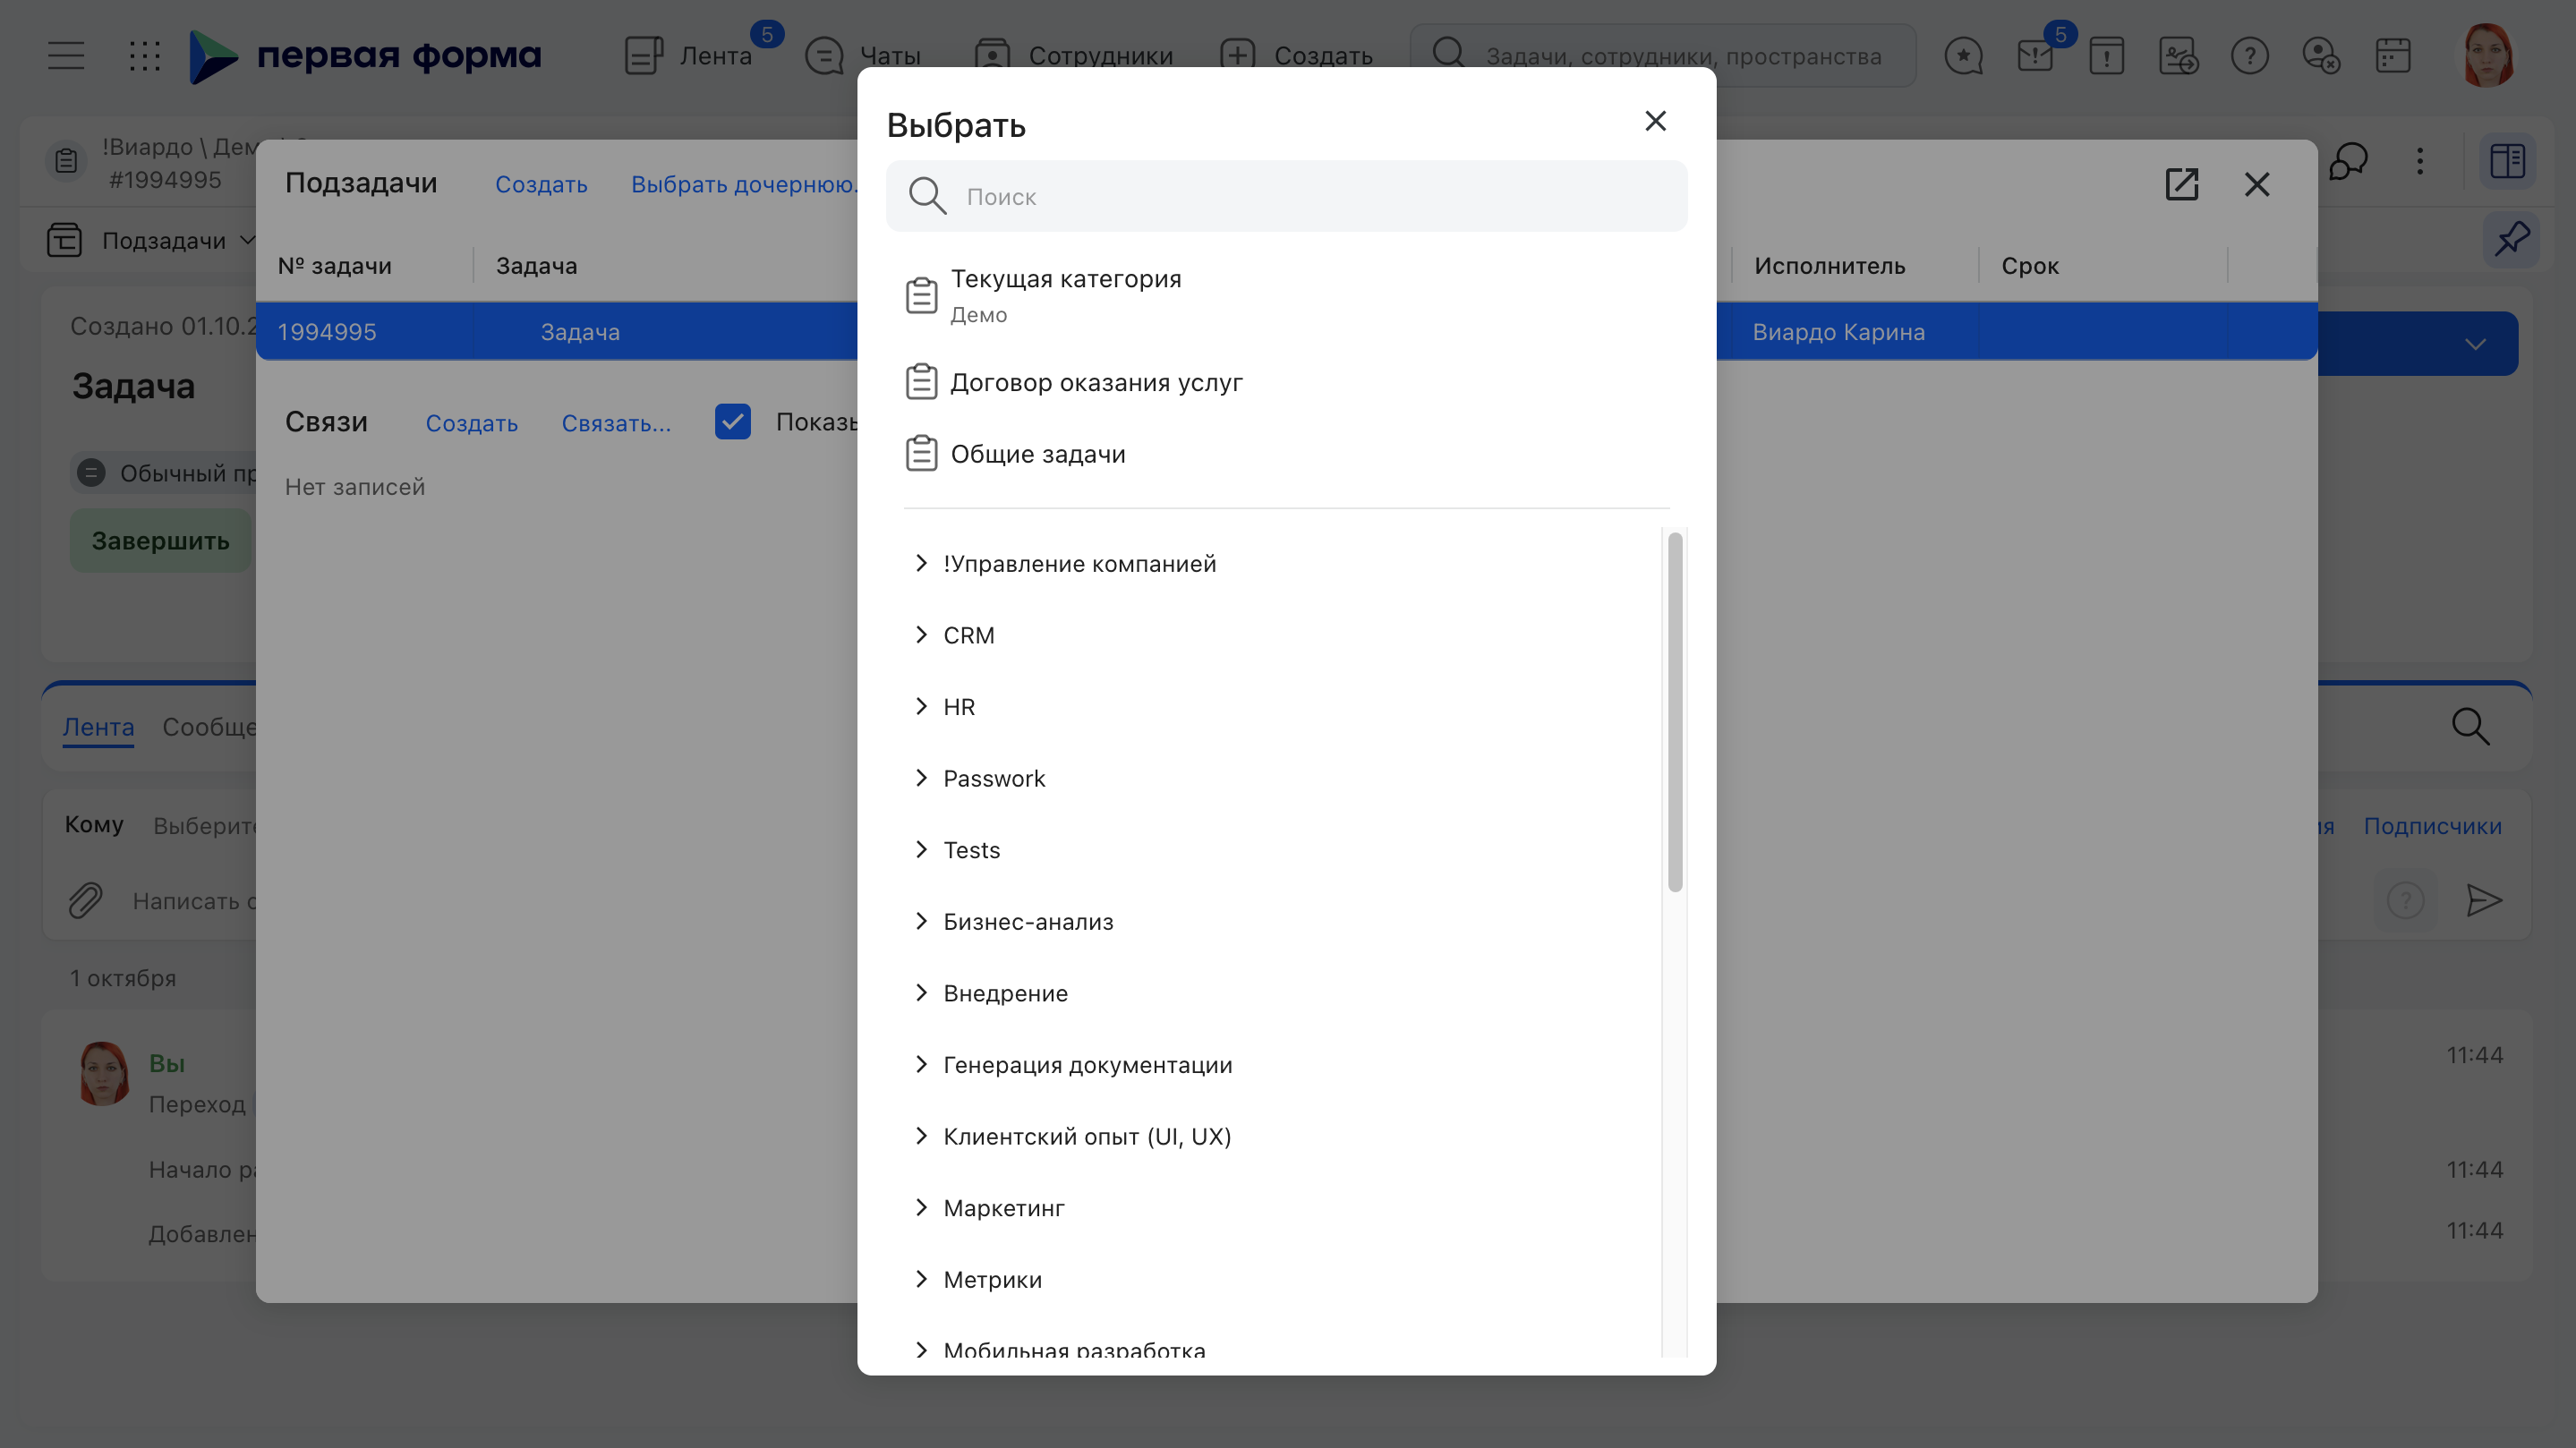The width and height of the screenshot is (2576, 1448).
Task: Click Исполнитель column header
Action: (1829, 266)
